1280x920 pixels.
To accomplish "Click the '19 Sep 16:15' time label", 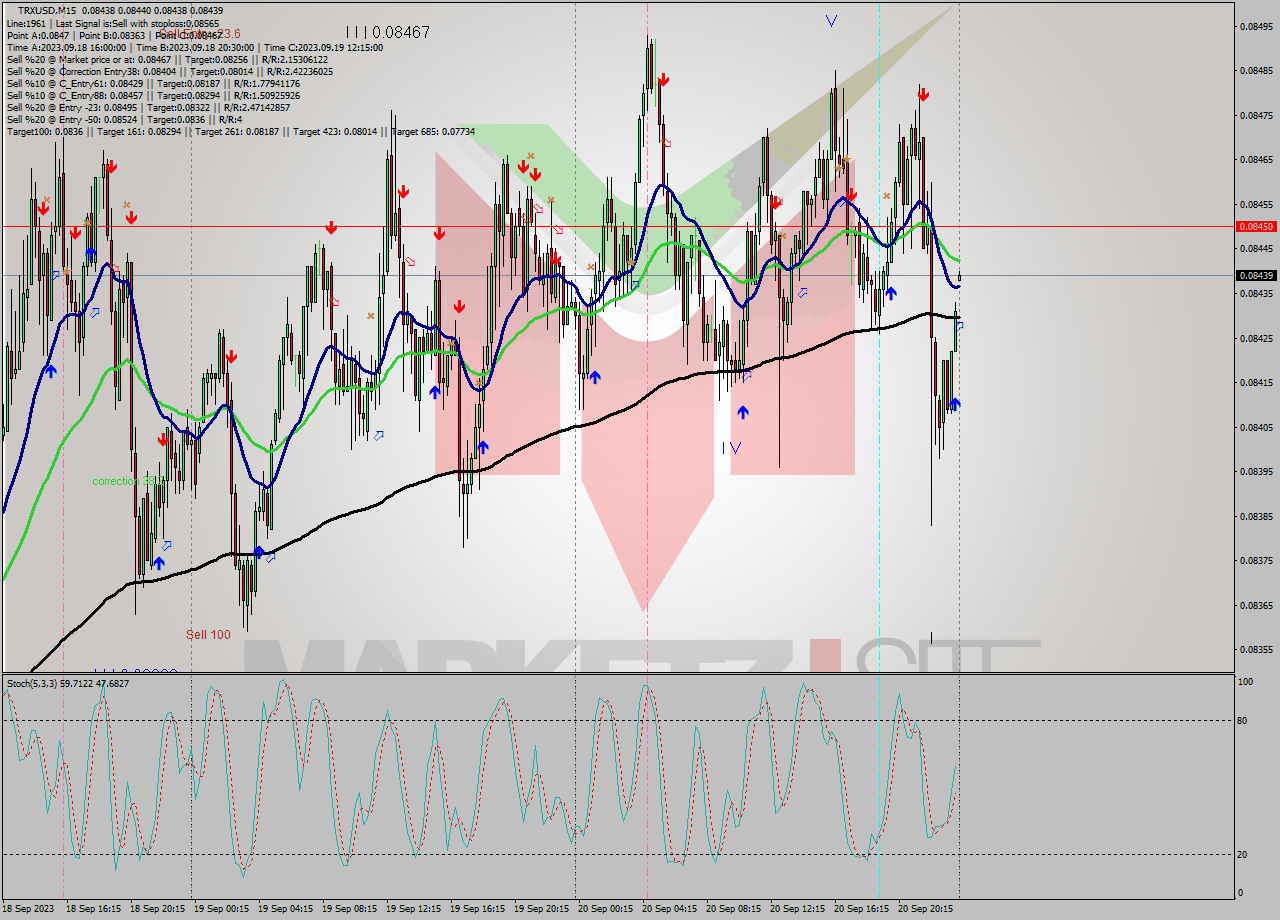I will point(478,909).
